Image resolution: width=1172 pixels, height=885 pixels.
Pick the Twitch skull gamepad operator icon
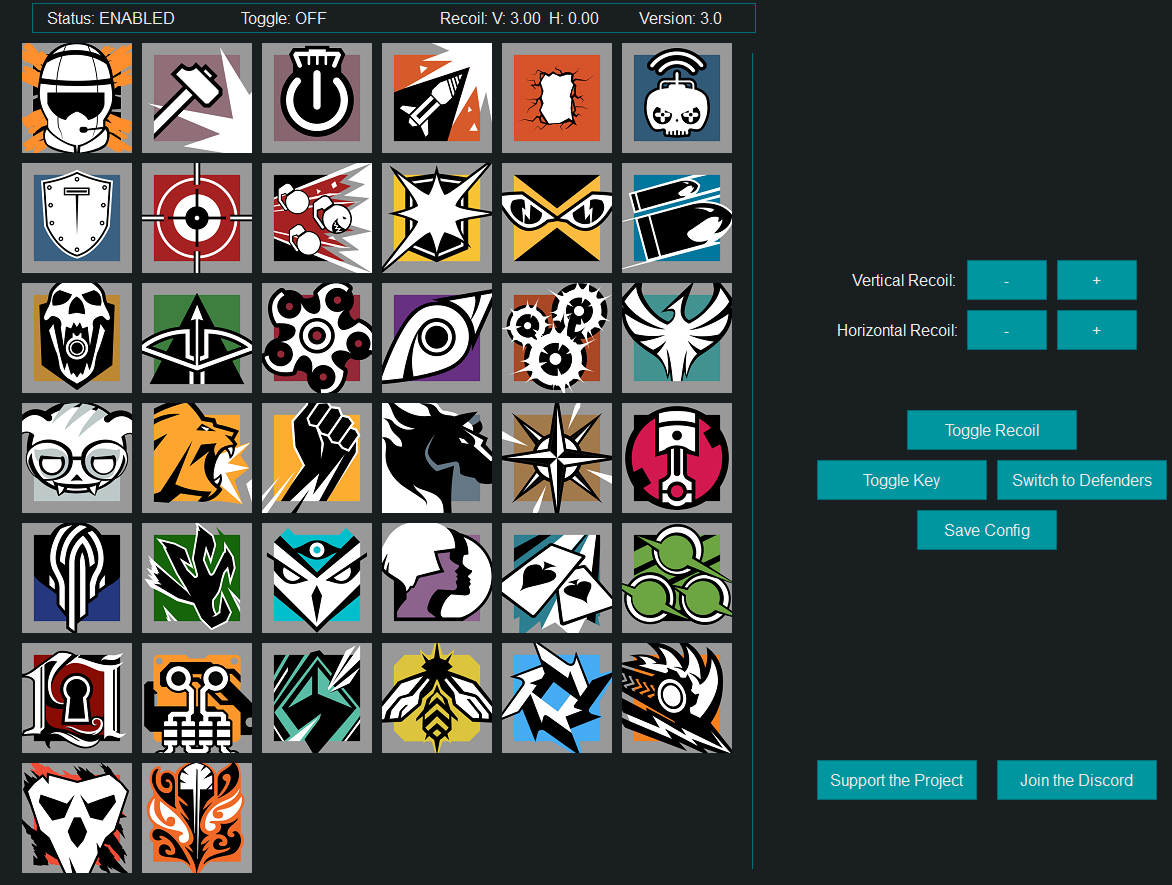677,98
